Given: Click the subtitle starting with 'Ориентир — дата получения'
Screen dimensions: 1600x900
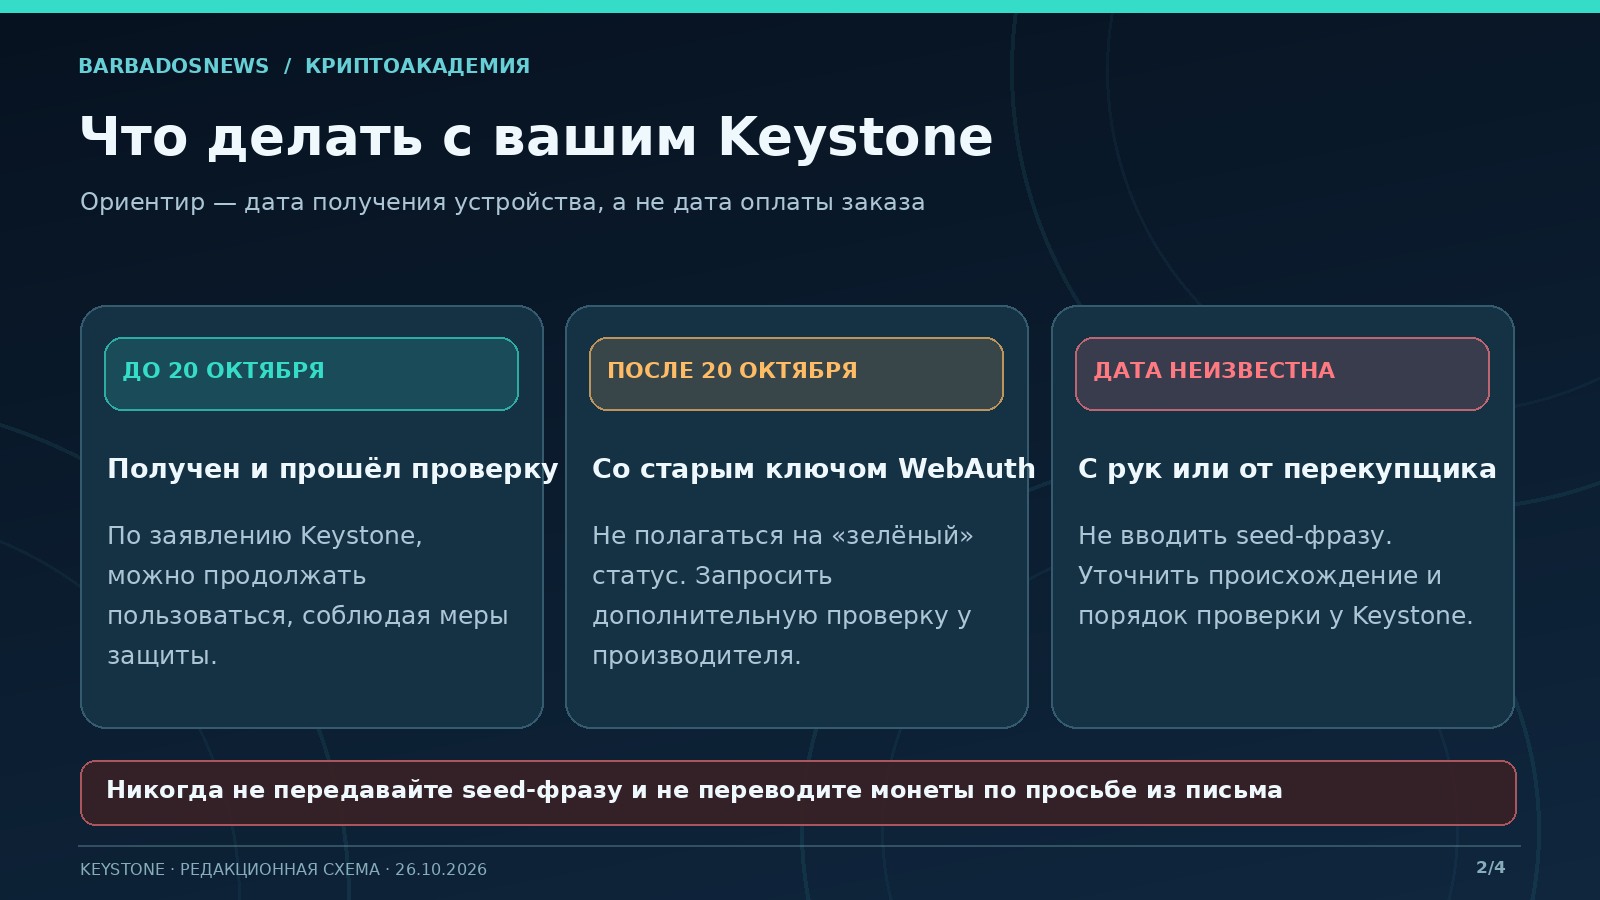Looking at the screenshot, I should [502, 202].
